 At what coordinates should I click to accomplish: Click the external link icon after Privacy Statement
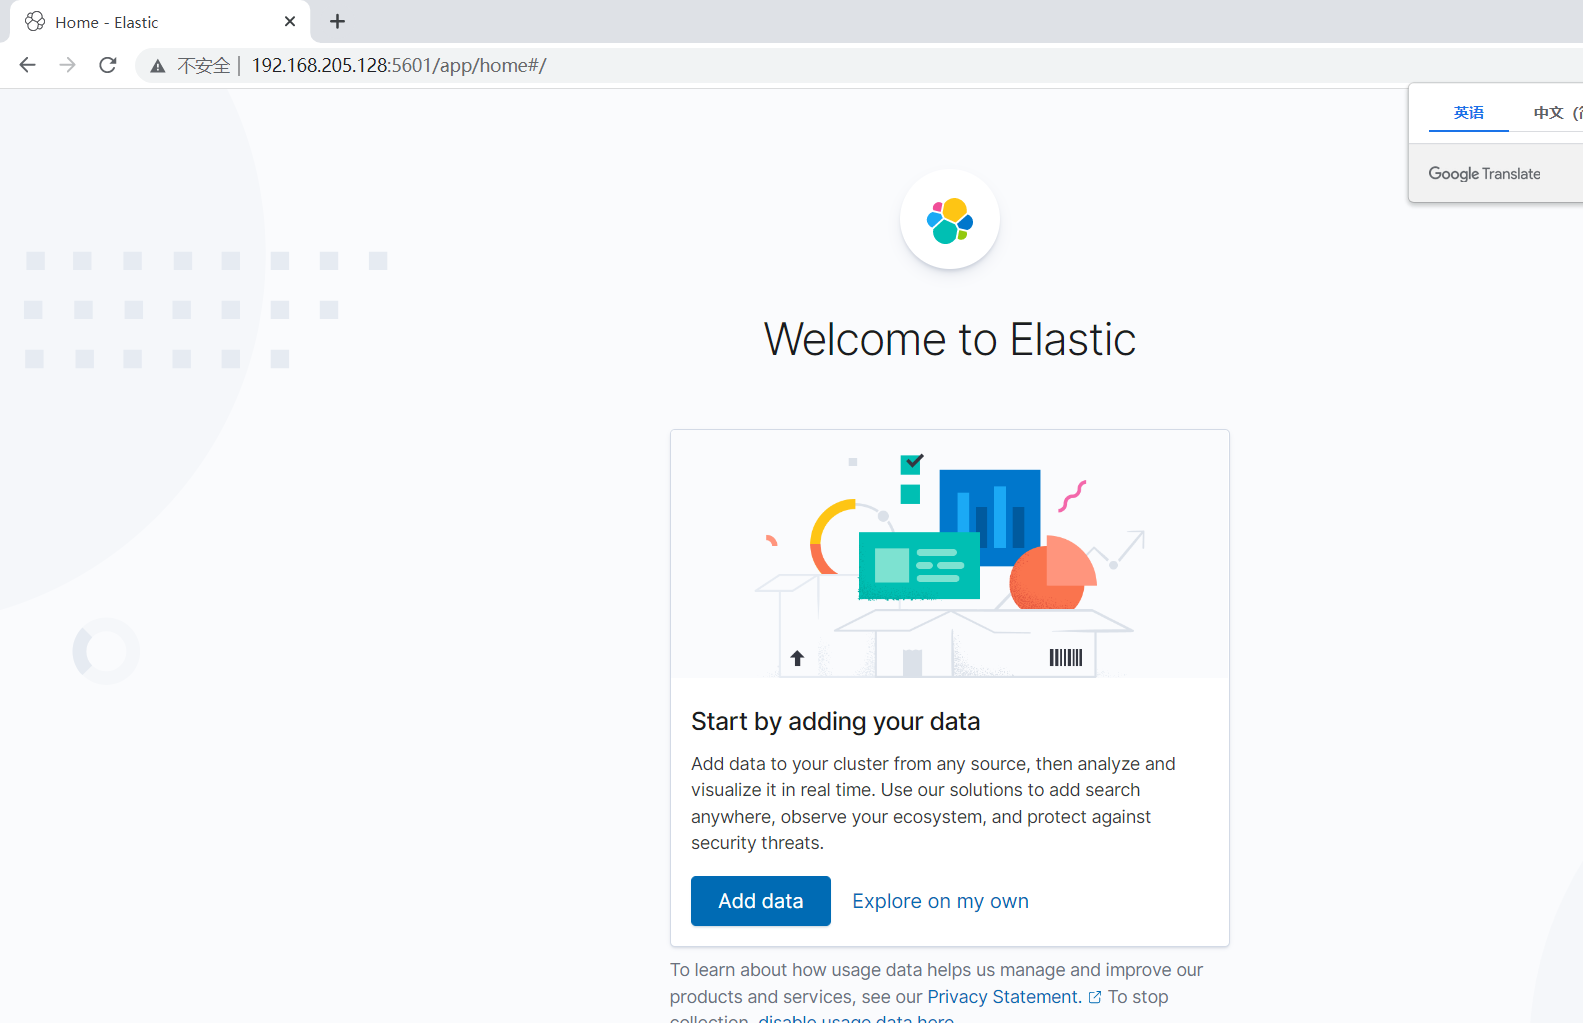(1095, 997)
